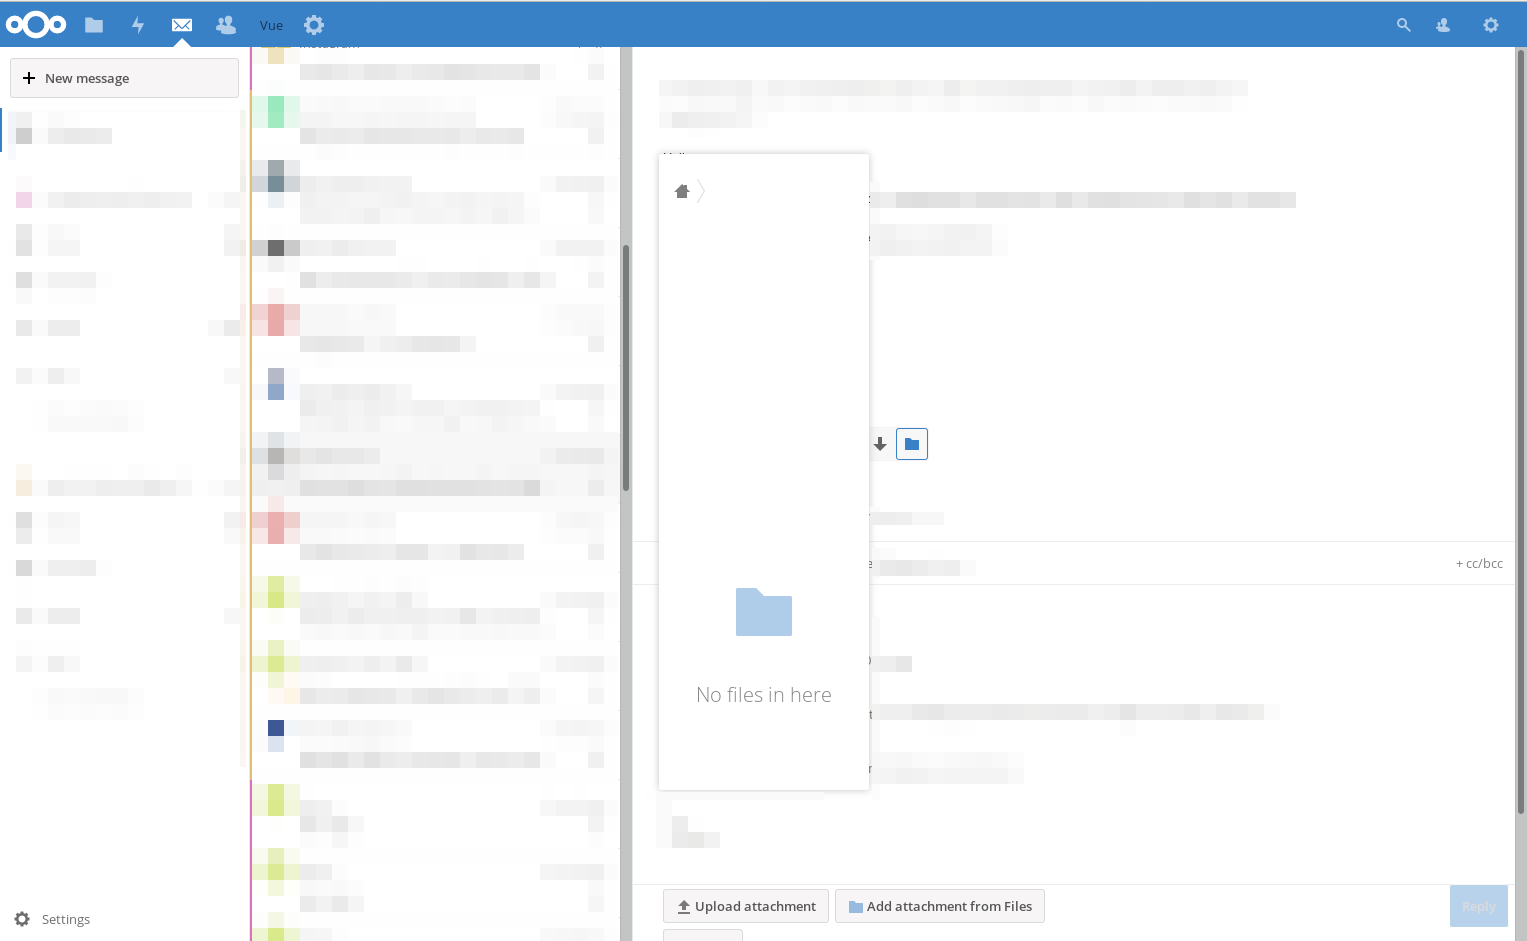The height and width of the screenshot is (941, 1527).
Task: Start a New message
Action: (124, 78)
